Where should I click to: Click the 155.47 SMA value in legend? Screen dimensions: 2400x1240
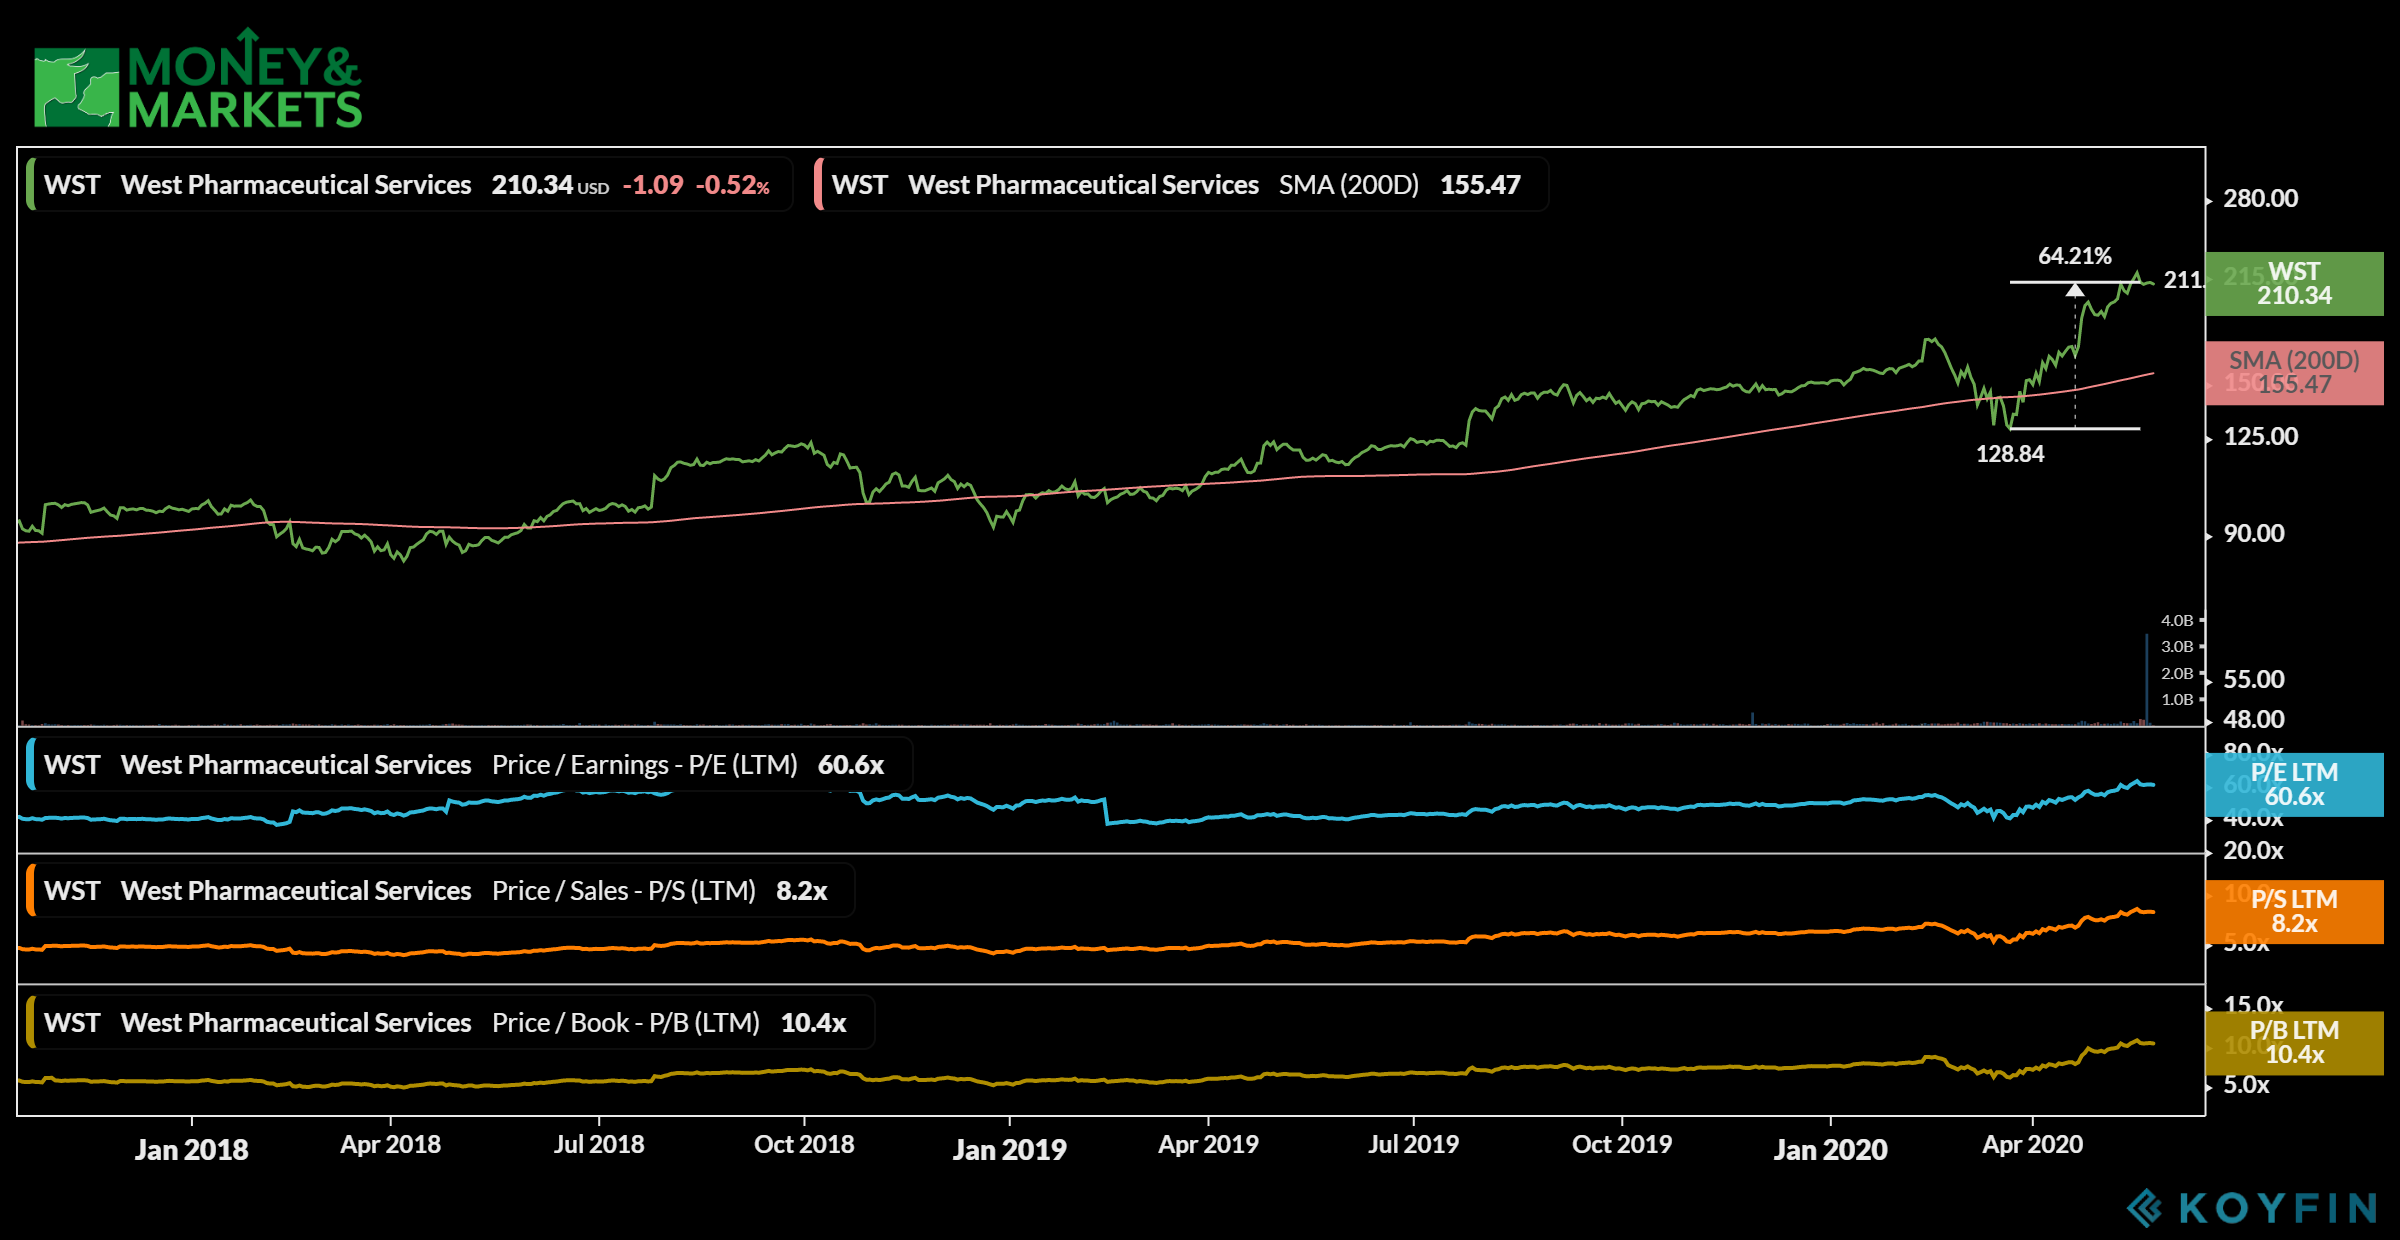1480,185
